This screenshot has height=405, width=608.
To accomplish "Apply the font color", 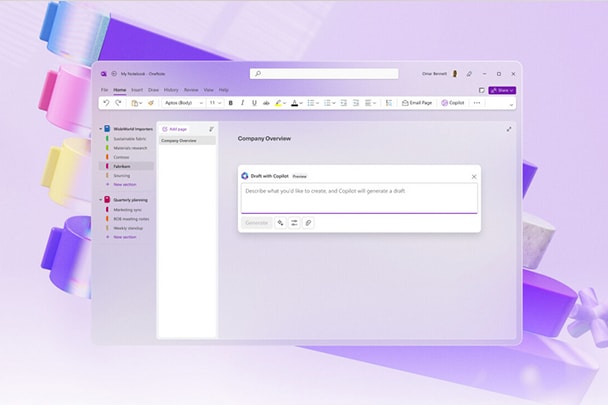I will [x=295, y=103].
